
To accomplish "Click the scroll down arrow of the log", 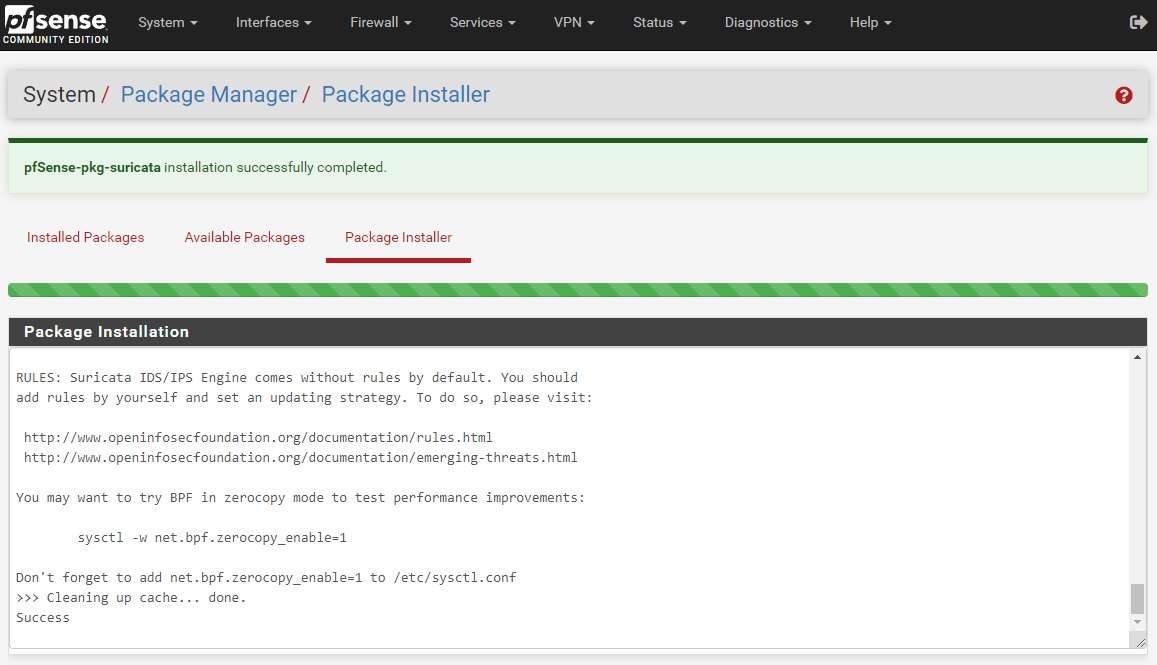I will 1137,622.
